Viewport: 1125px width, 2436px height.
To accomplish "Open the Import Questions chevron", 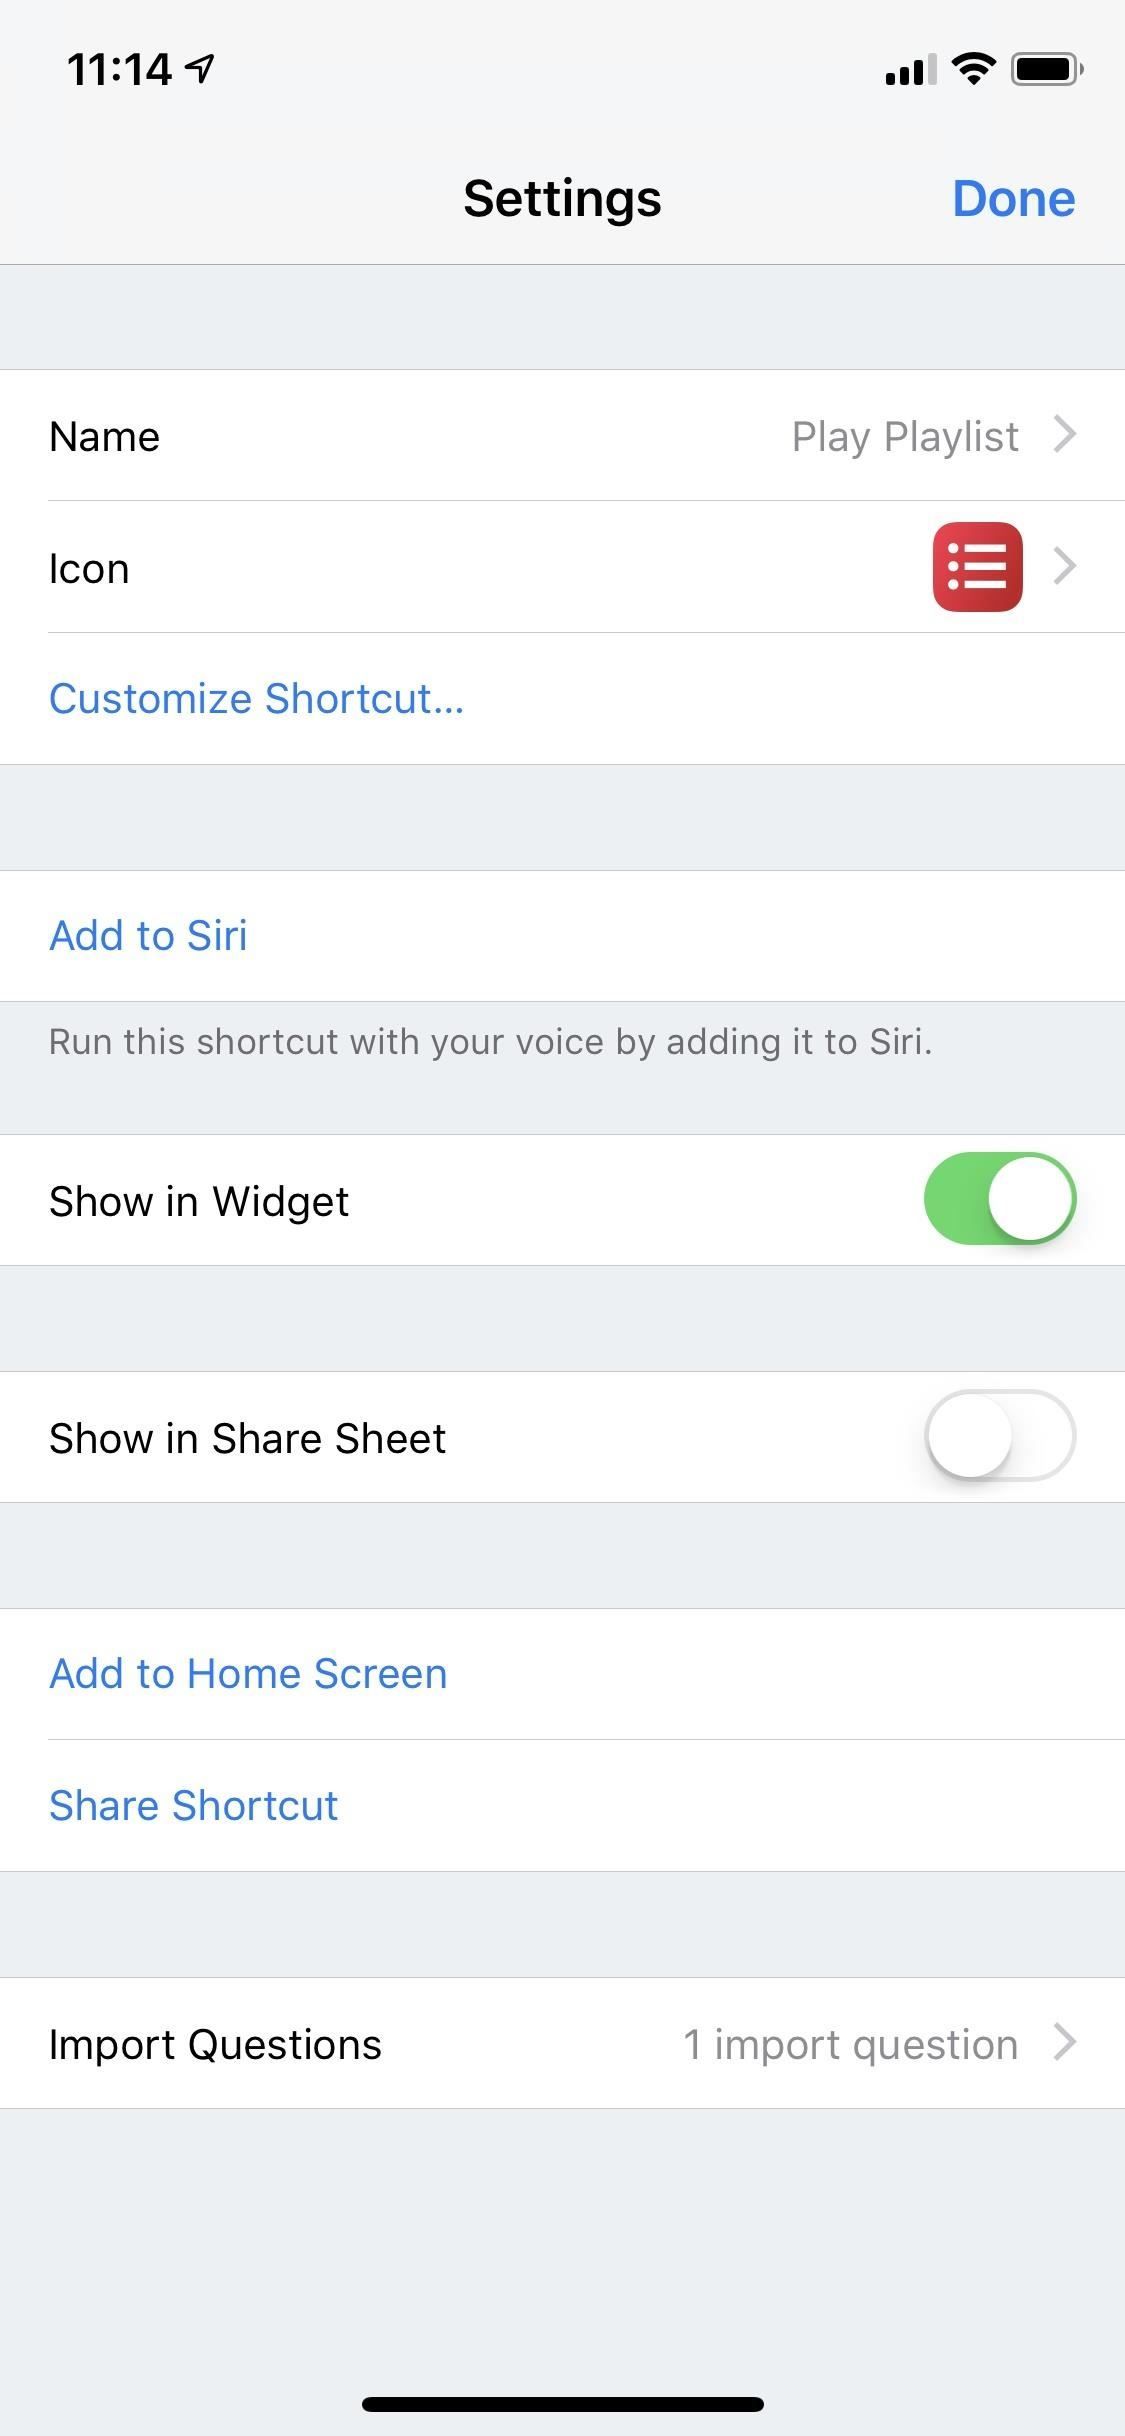I will [x=1065, y=2043].
